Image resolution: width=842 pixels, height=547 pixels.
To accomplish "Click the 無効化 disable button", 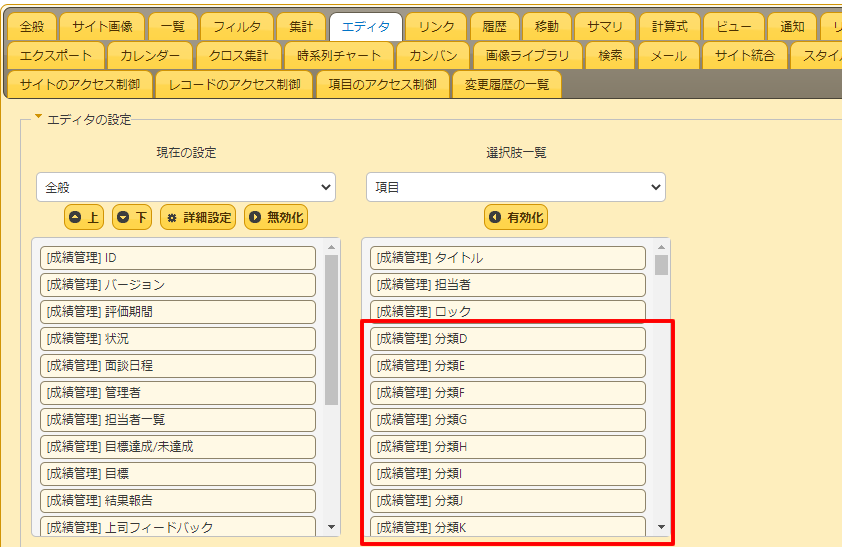I will coord(276,217).
